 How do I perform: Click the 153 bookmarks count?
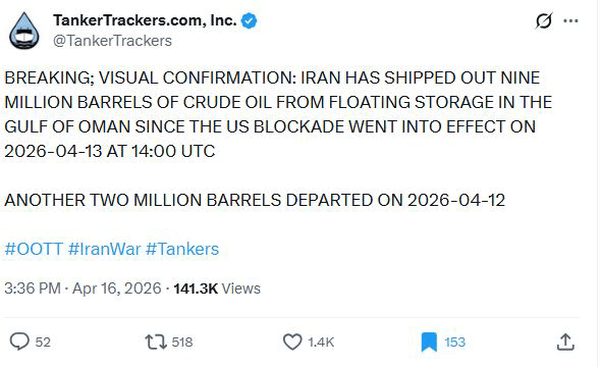tap(455, 342)
